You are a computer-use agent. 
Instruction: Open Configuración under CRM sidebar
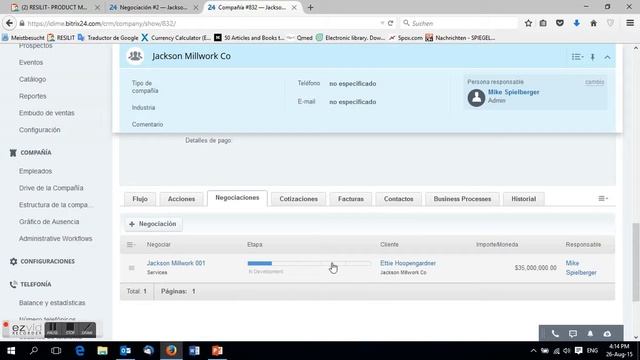40,130
